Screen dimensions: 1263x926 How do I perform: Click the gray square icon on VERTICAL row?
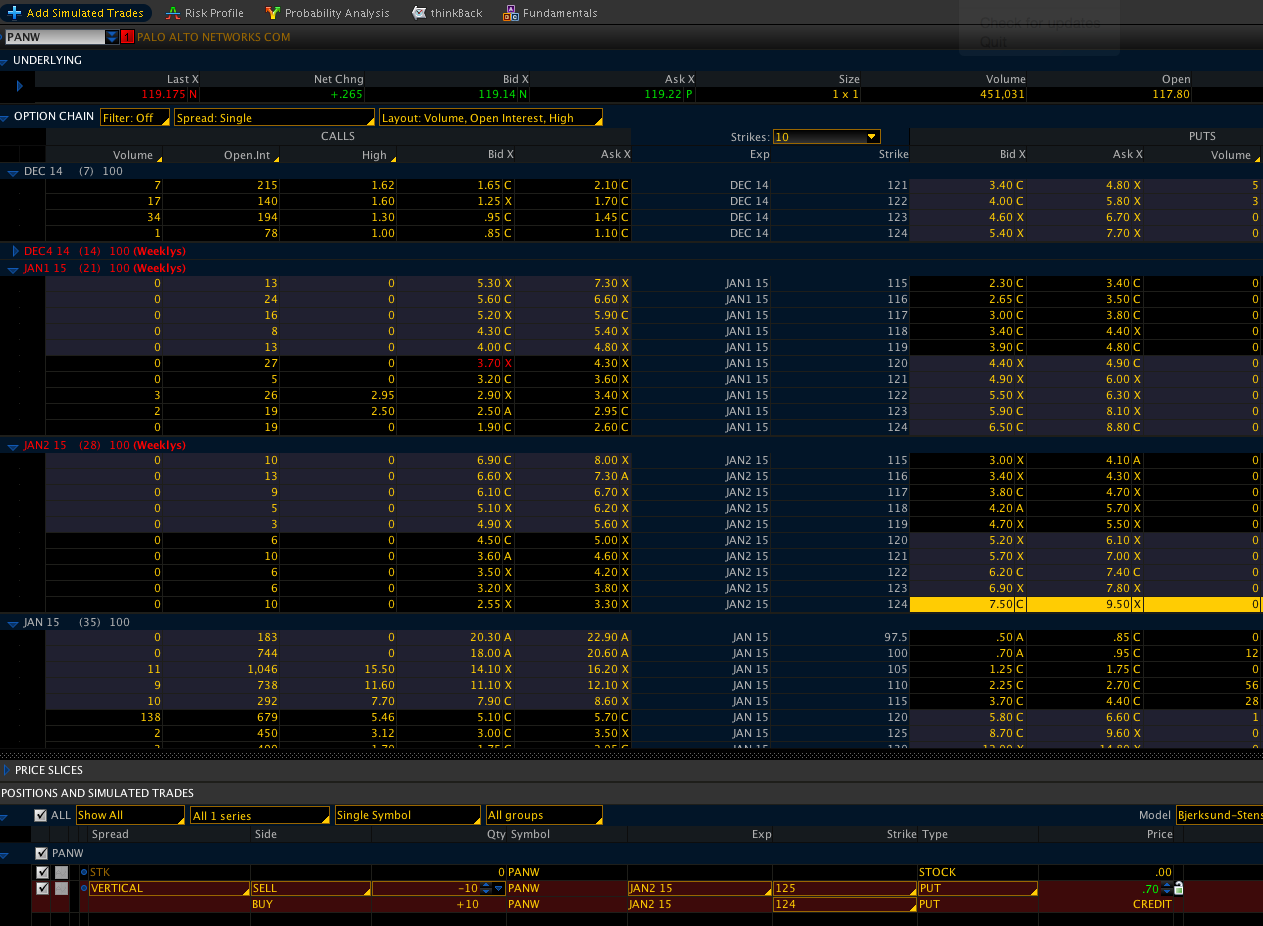(x=62, y=888)
